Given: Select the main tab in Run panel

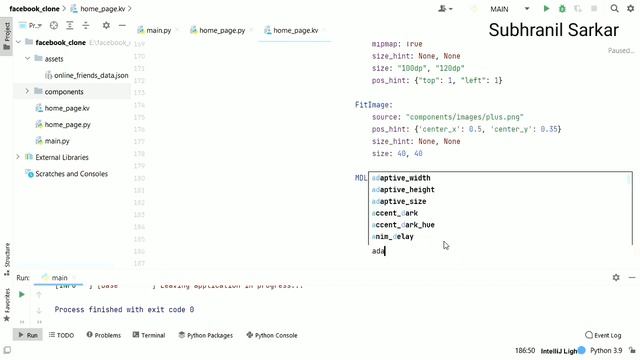Looking at the screenshot, I should [x=59, y=278].
